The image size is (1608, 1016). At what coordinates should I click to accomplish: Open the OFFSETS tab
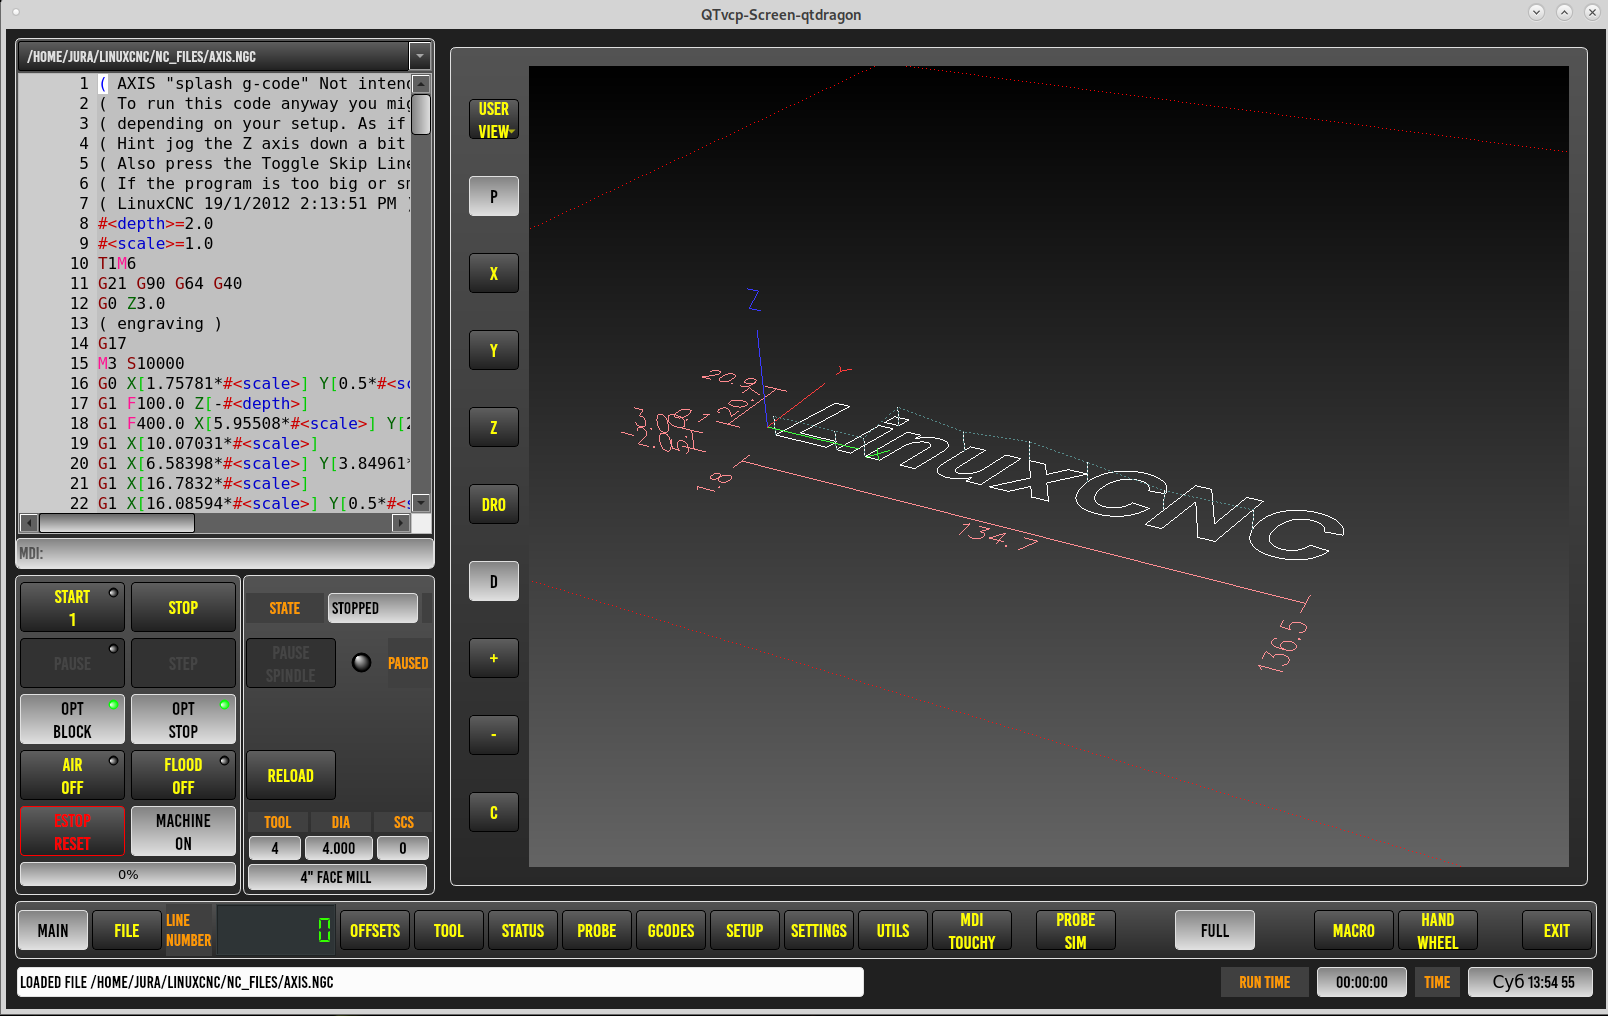coord(375,930)
